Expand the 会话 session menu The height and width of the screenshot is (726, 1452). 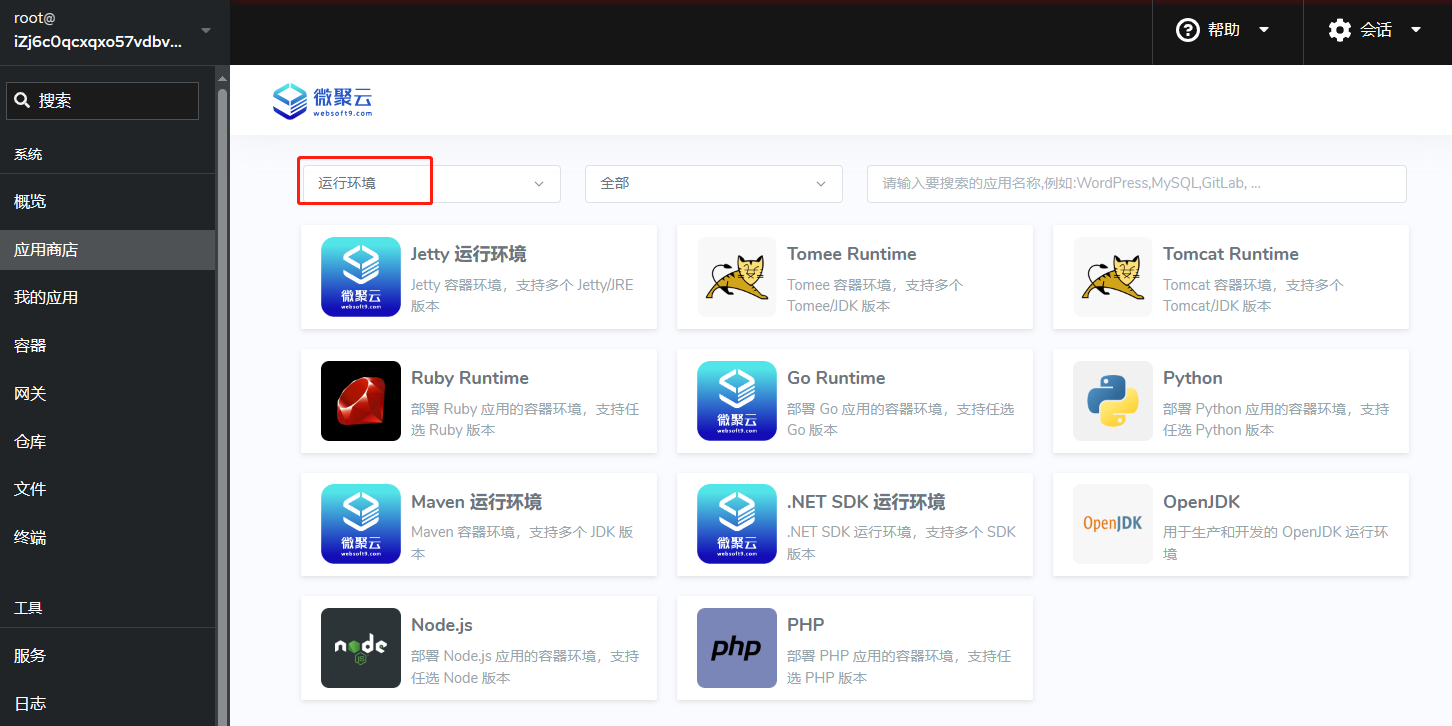click(x=1375, y=30)
